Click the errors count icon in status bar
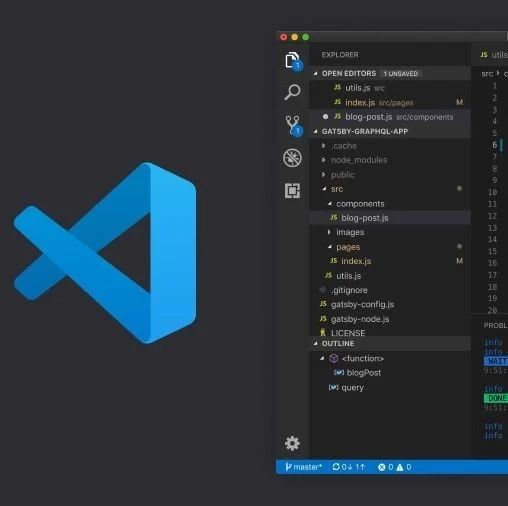 click(382, 467)
